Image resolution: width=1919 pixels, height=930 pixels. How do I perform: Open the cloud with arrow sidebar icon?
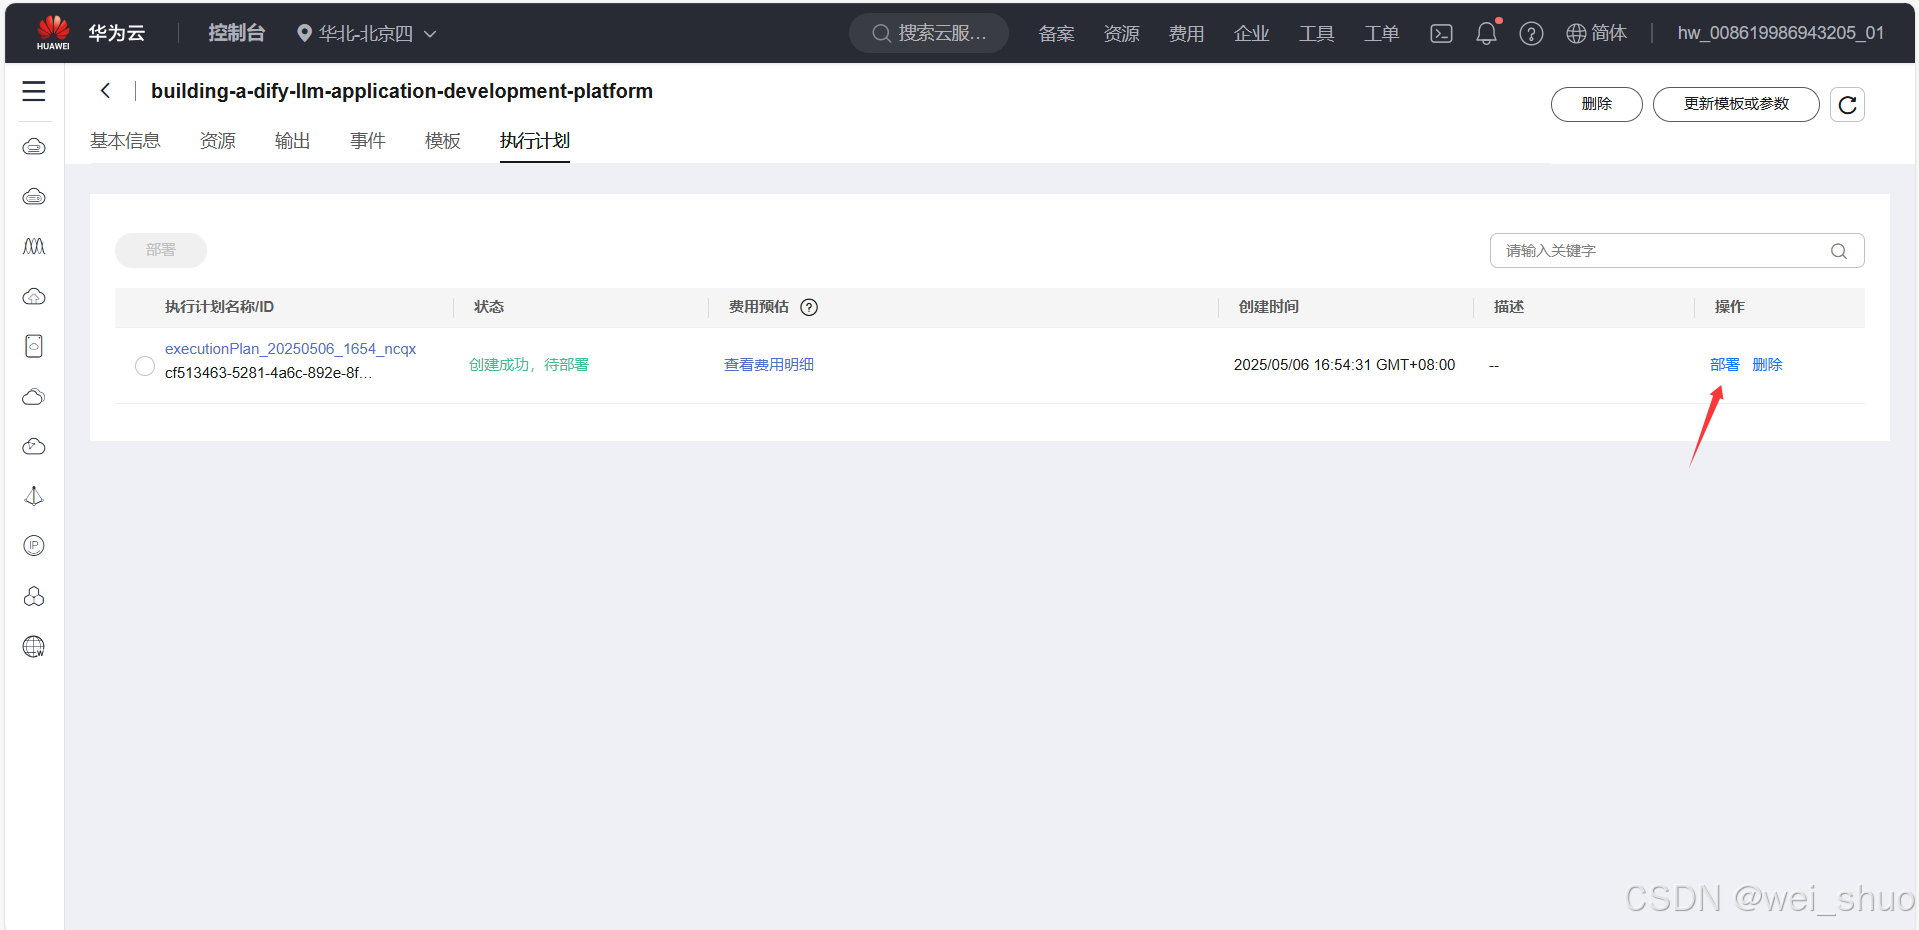34,446
